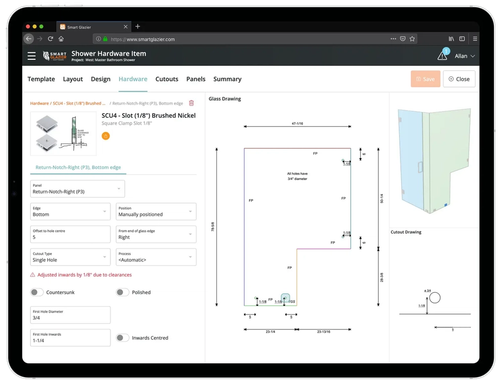500x380 pixels.
Task: Switch to the Summary tab
Action: (x=227, y=79)
